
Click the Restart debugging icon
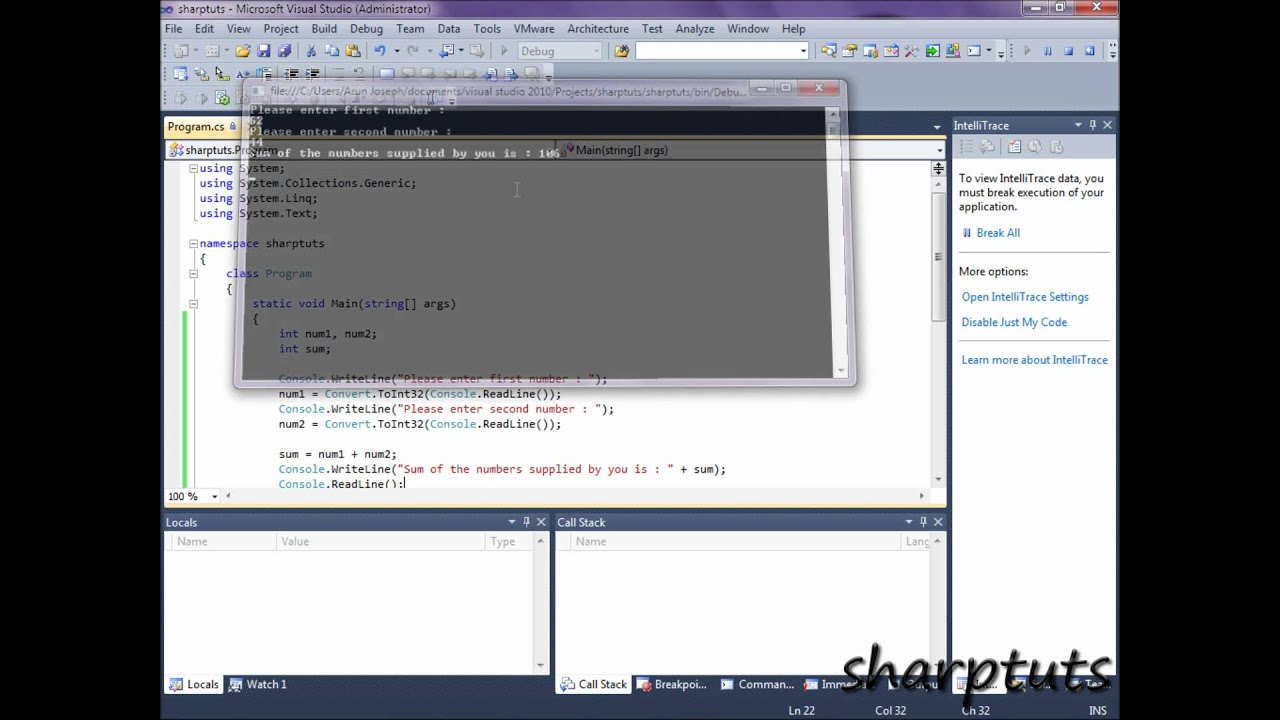(1089, 51)
